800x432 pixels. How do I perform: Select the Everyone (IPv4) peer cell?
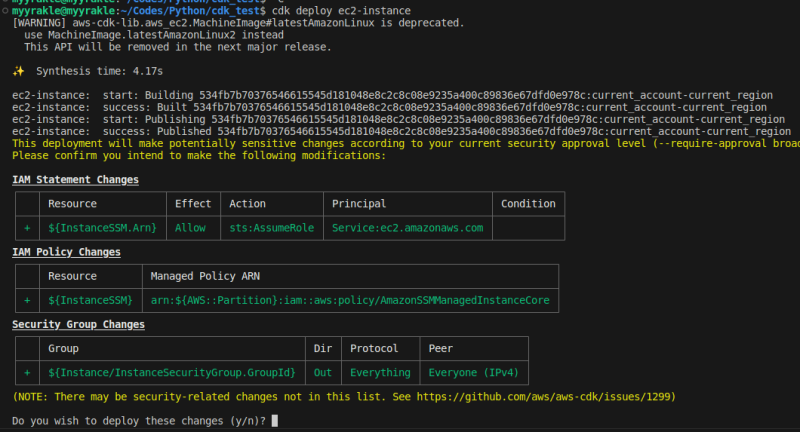[x=473, y=373]
